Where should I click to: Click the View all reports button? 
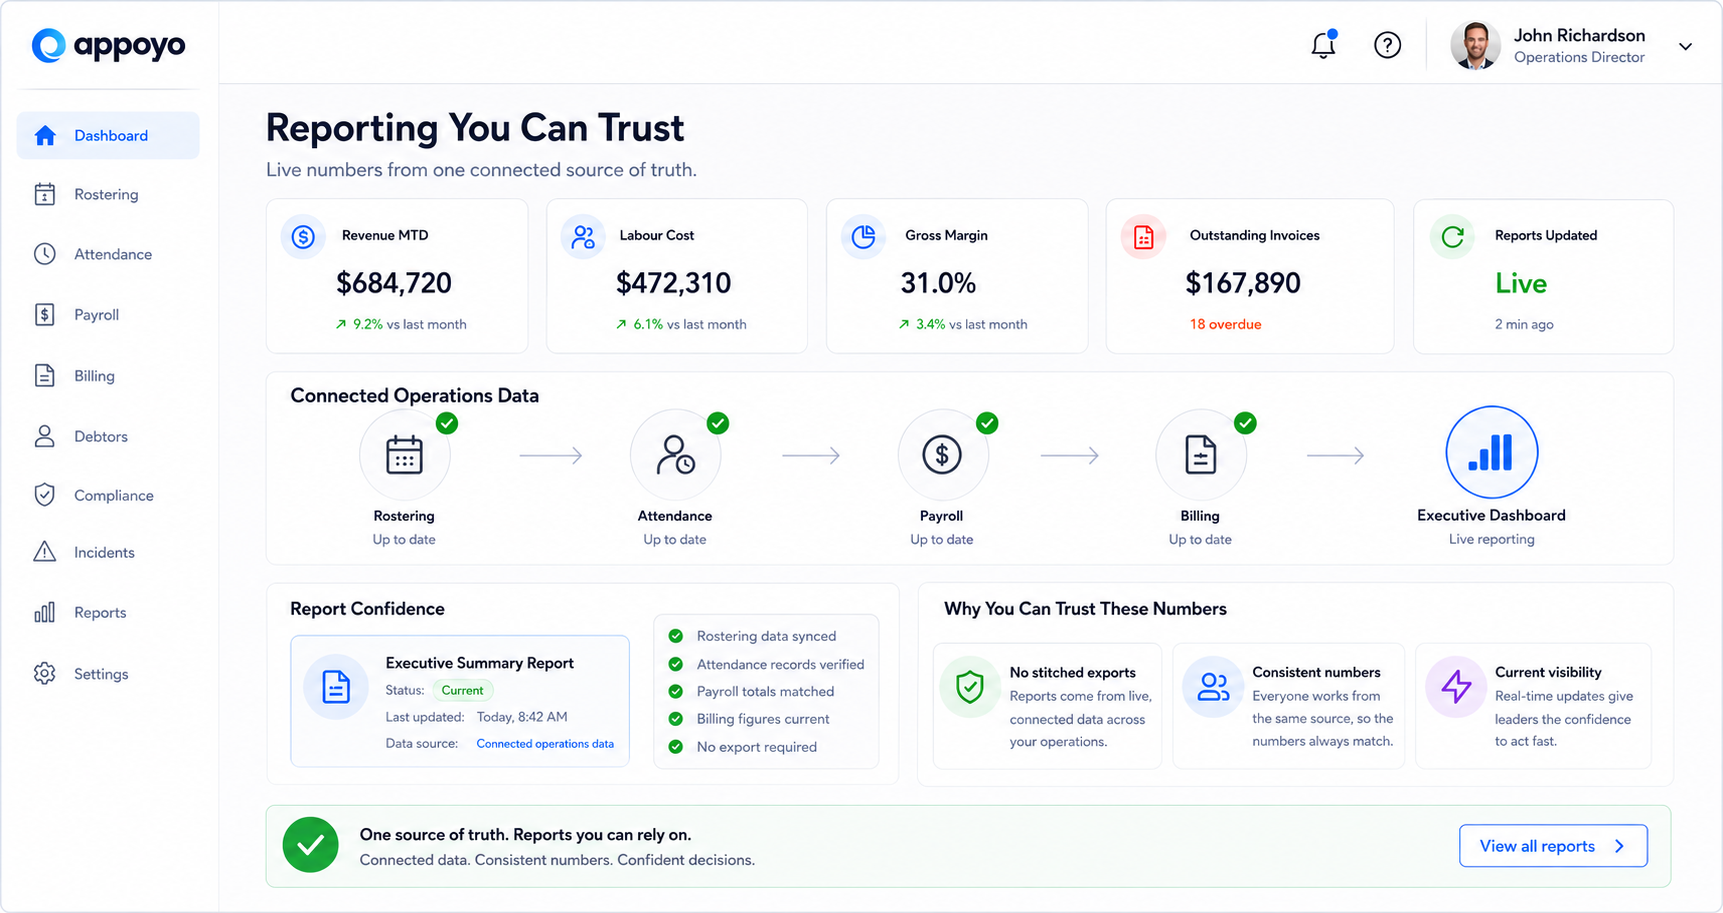click(x=1553, y=846)
